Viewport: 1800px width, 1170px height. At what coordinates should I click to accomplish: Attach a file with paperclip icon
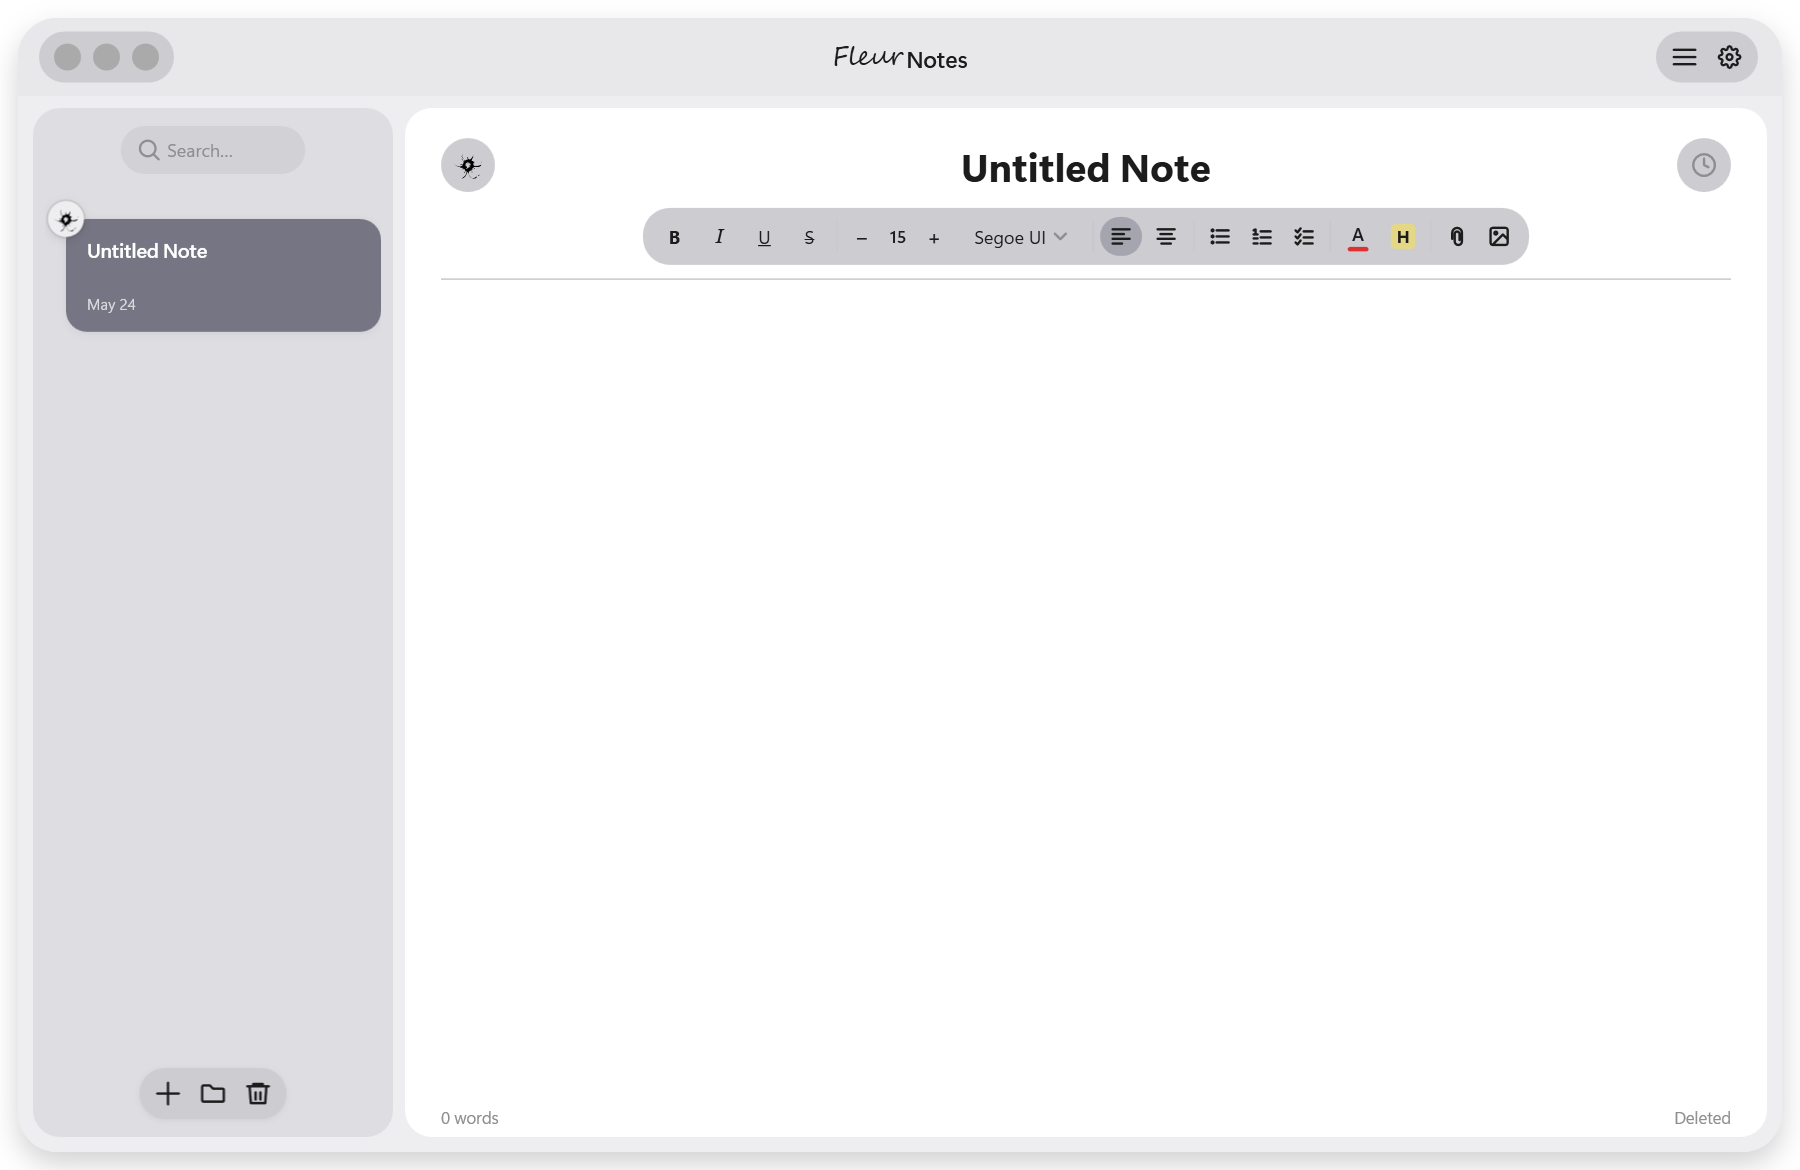pos(1457,237)
